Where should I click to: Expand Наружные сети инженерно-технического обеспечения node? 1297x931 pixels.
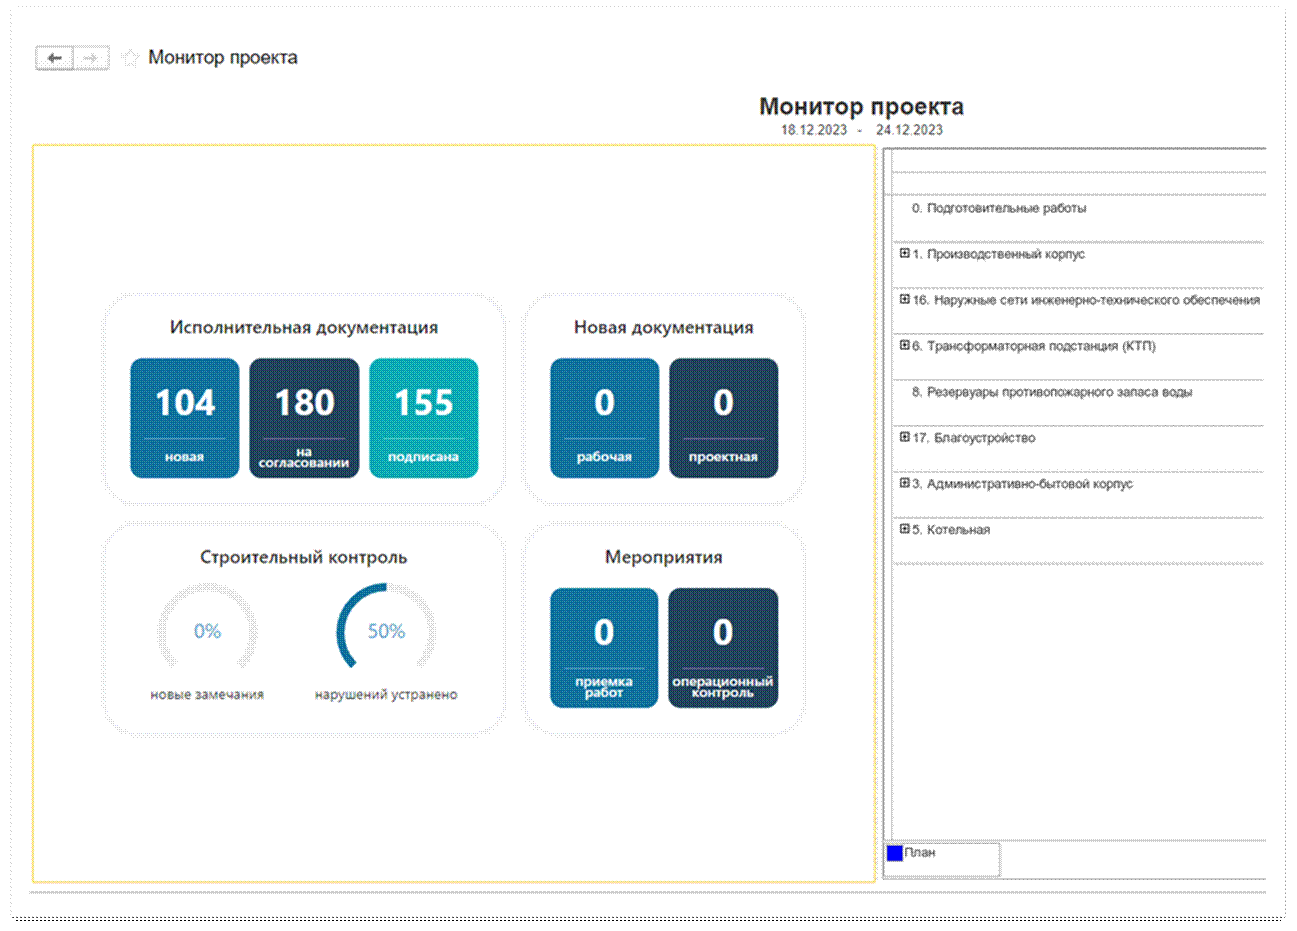pyautogui.click(x=904, y=299)
